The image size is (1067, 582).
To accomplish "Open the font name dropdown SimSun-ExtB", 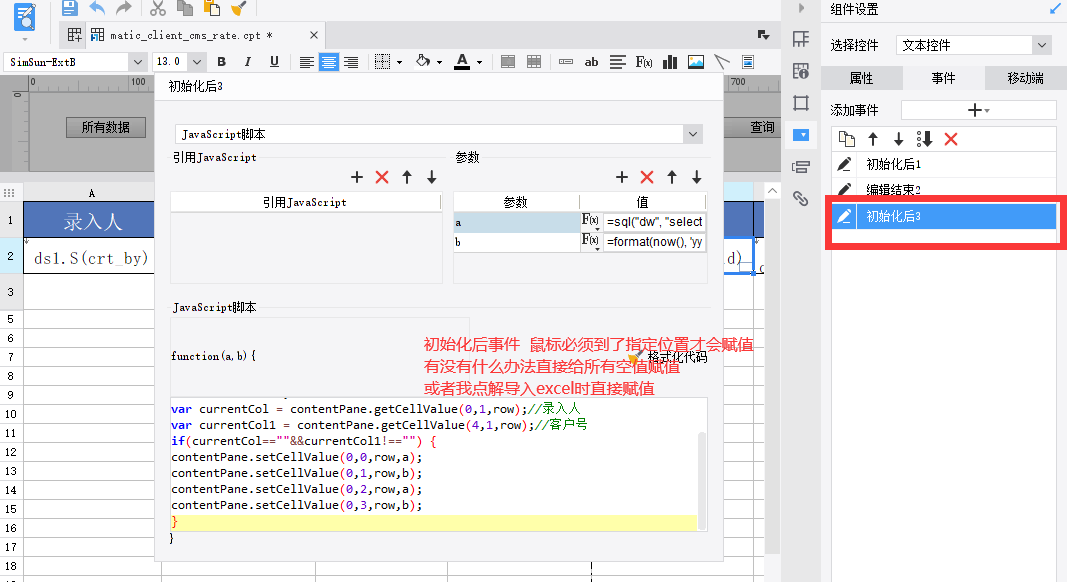I will 137,62.
